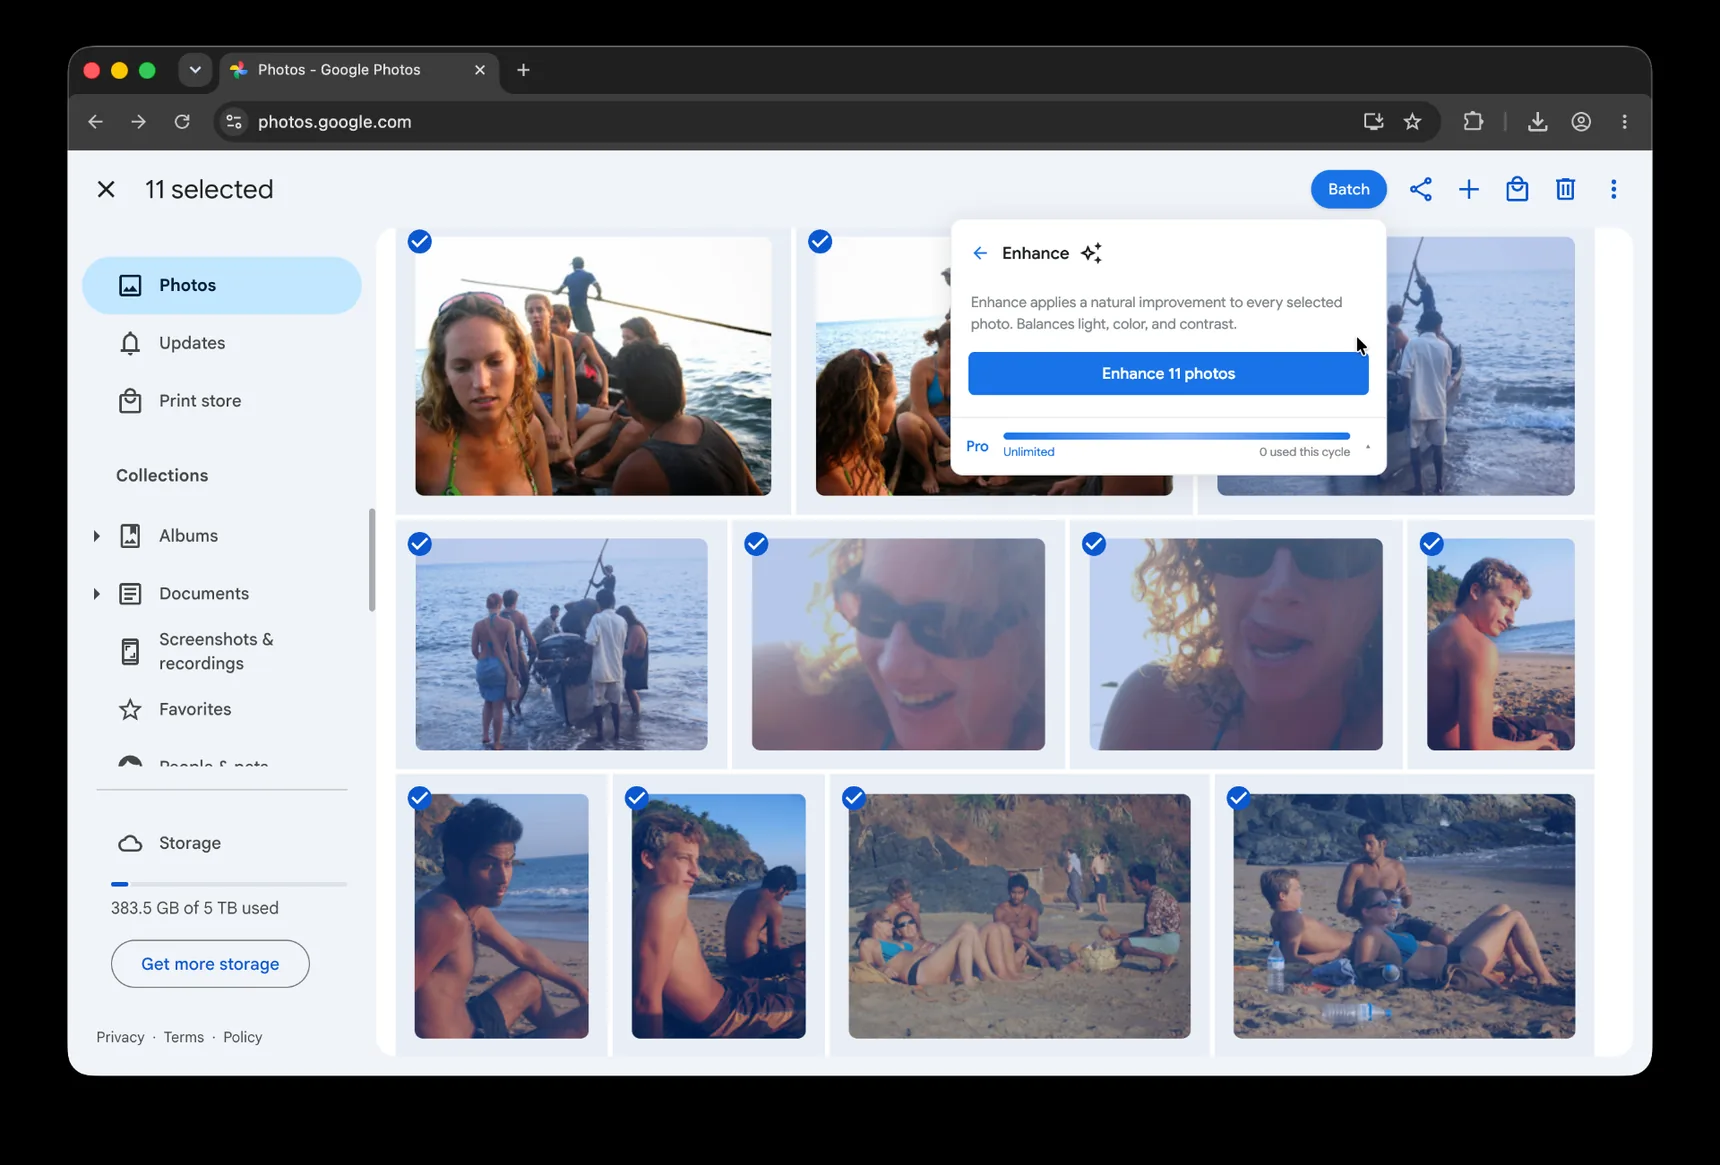The image size is (1720, 1165).
Task: Reload the Google Photos page
Action: coord(182,121)
